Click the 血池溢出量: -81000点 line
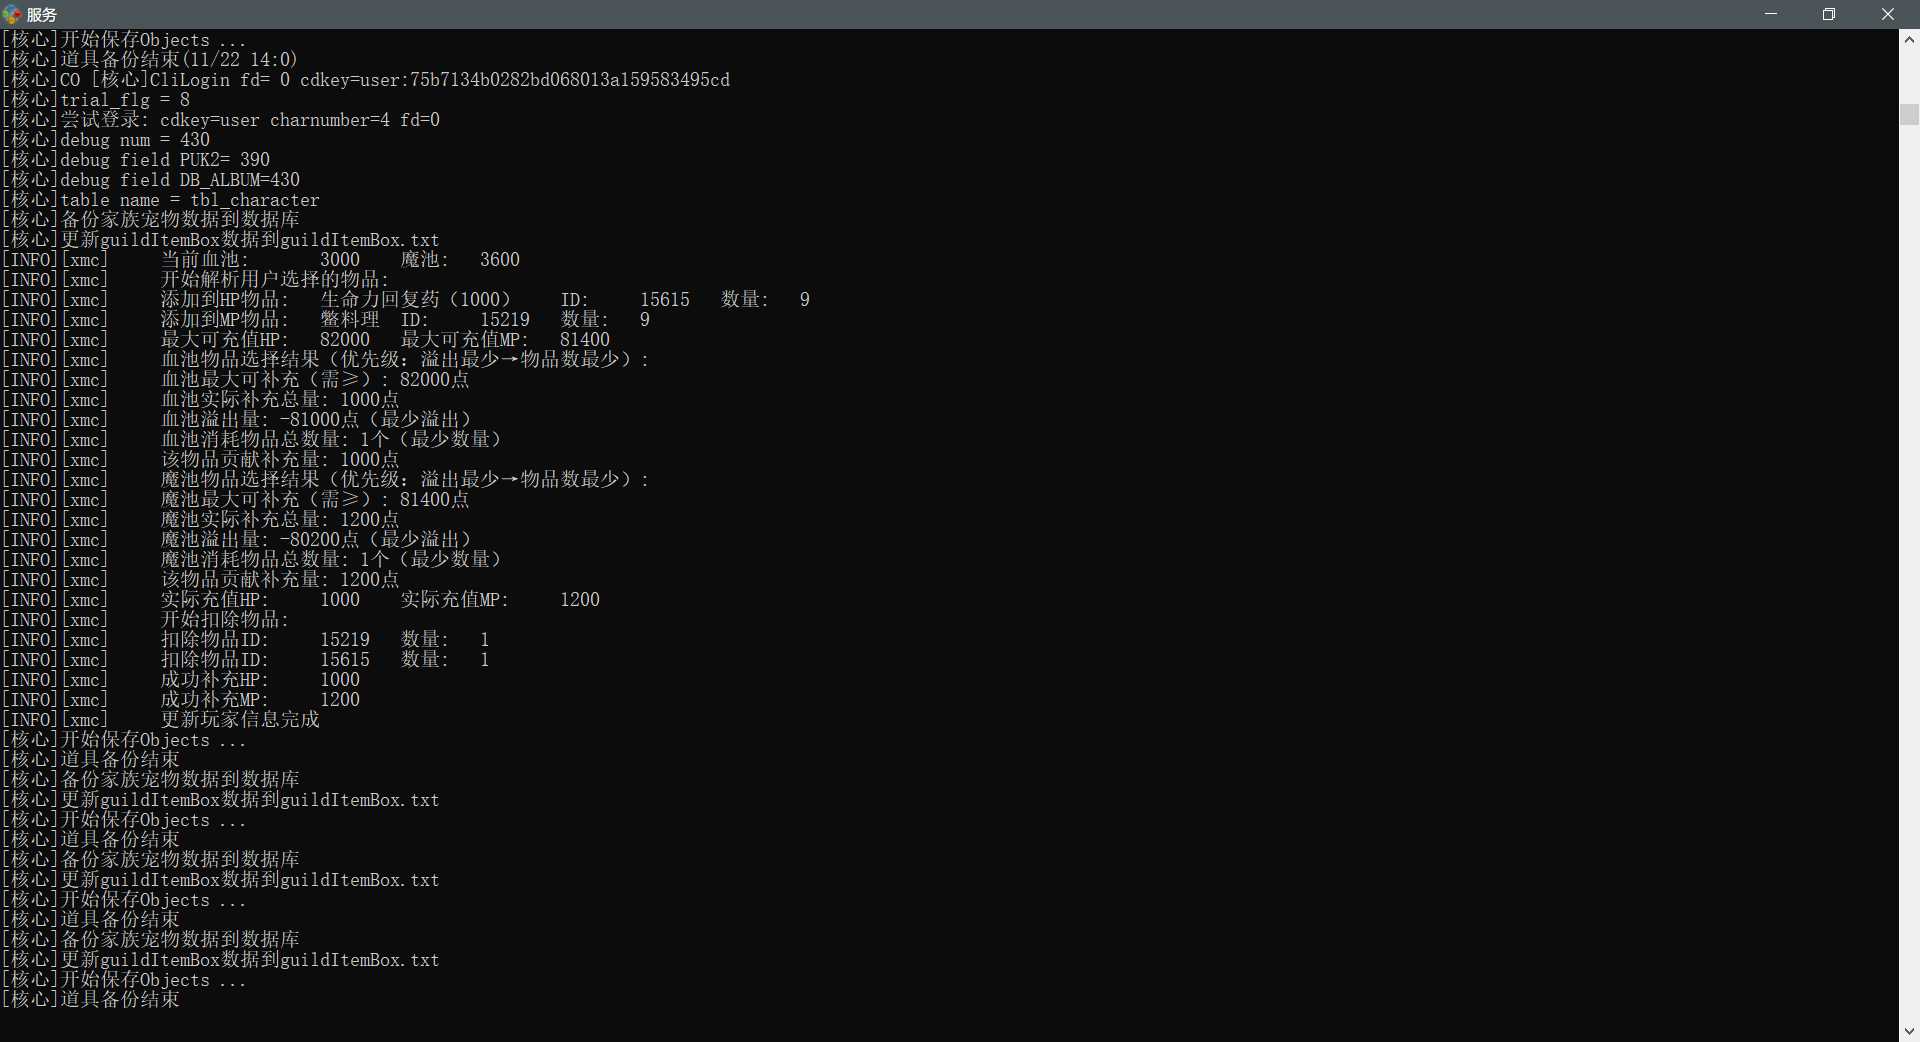 237,420
